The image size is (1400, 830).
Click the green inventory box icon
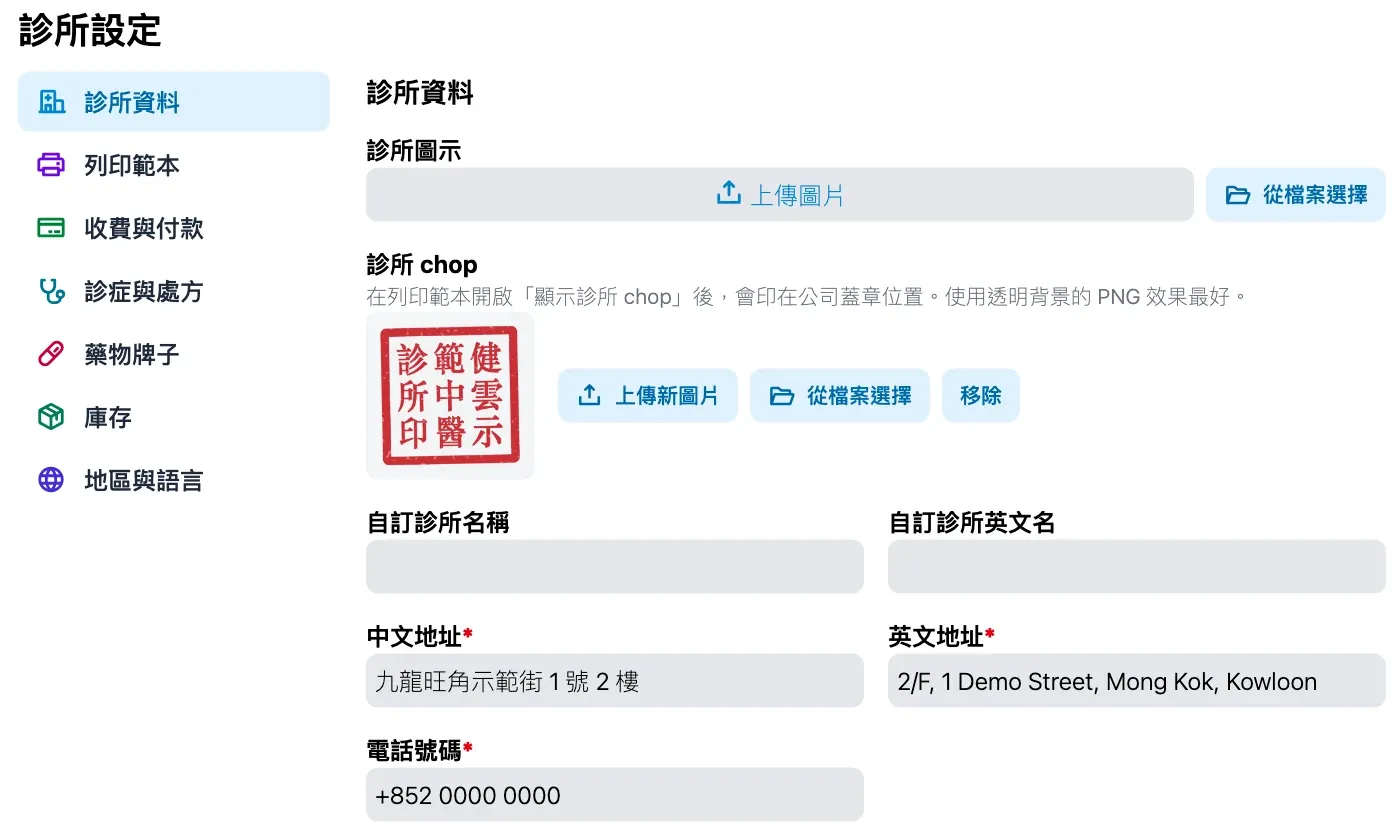[x=51, y=417]
